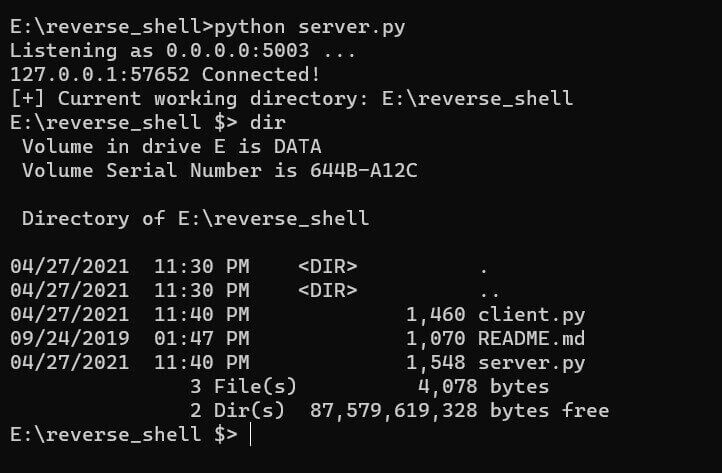Click the single-dot current directory entry

(484, 267)
